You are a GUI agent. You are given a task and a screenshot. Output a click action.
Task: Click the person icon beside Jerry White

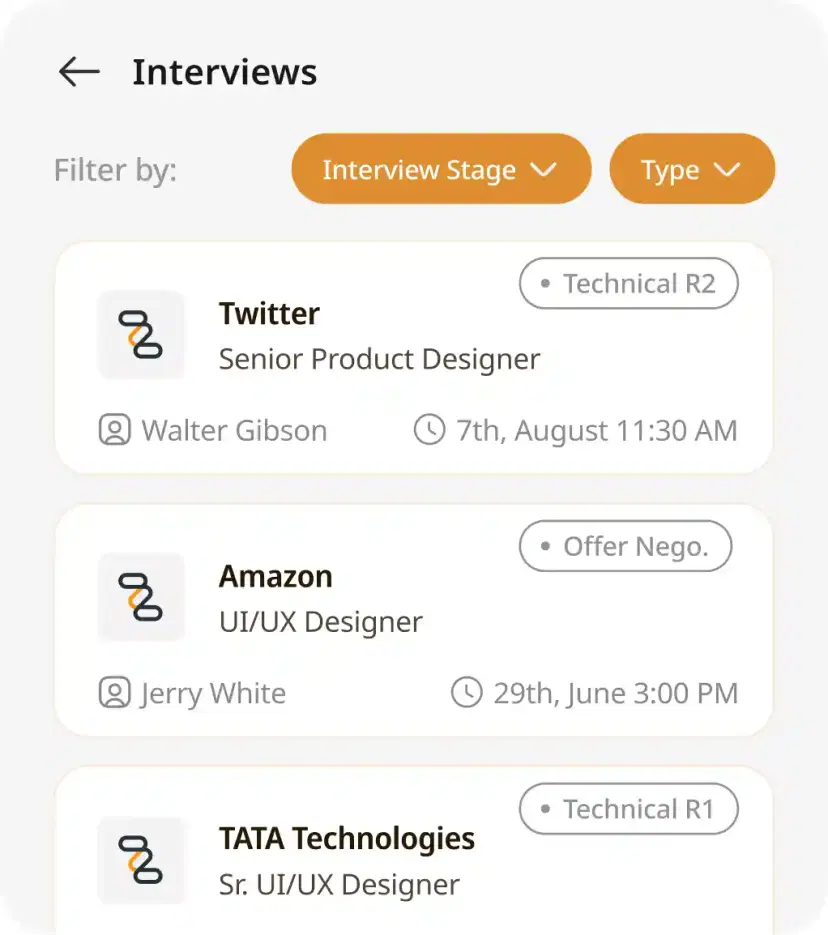click(115, 693)
